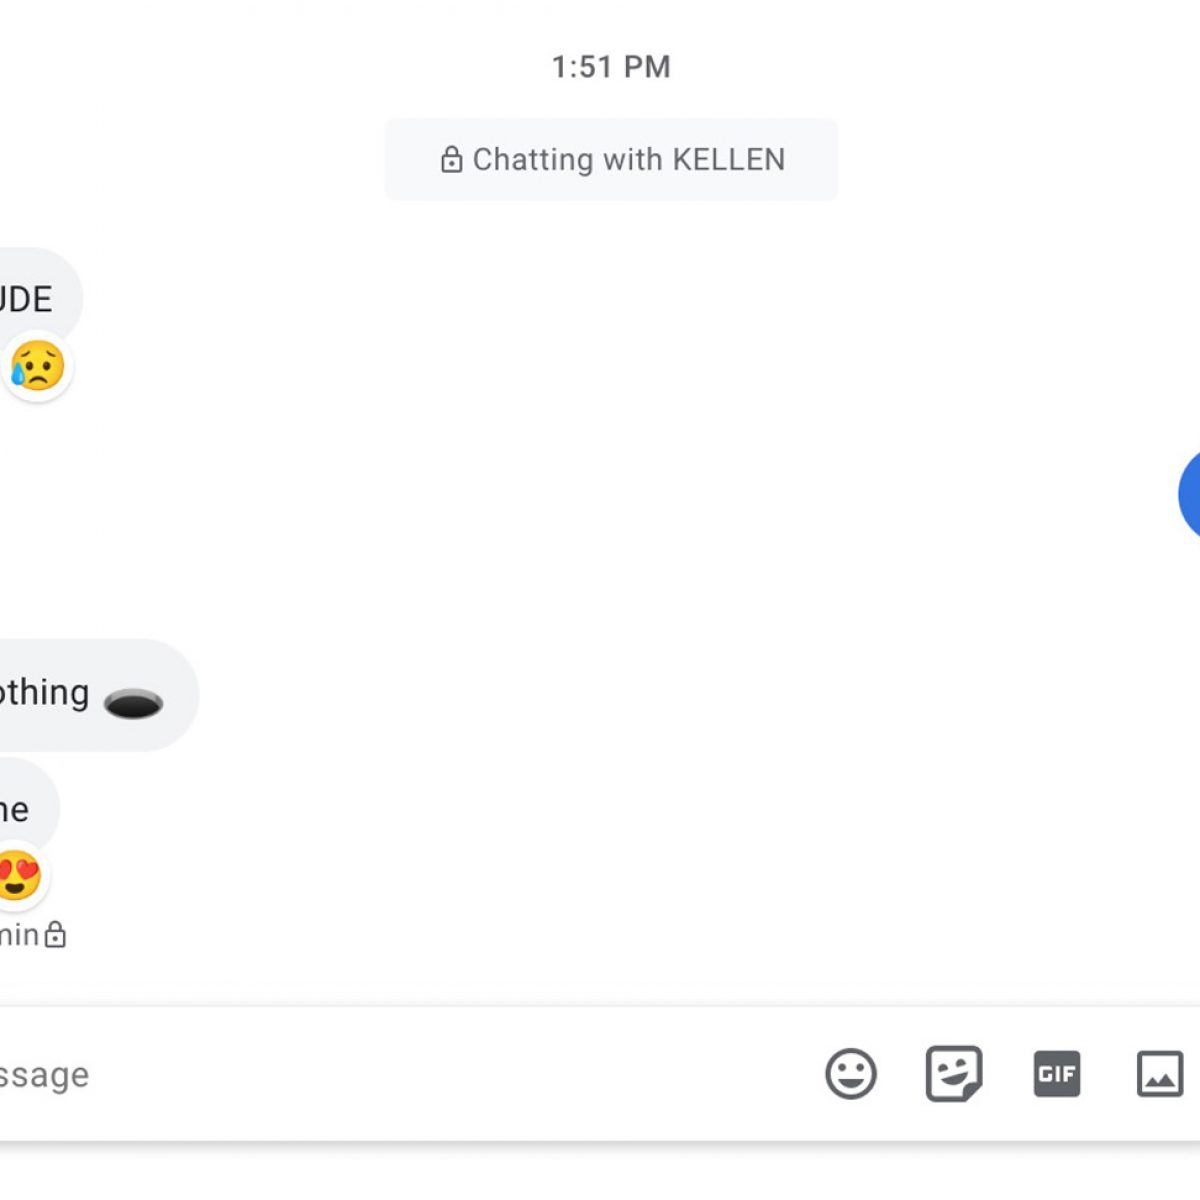Click the blue outgoing message bubble
This screenshot has height=1200, width=1200.
click(1190, 495)
